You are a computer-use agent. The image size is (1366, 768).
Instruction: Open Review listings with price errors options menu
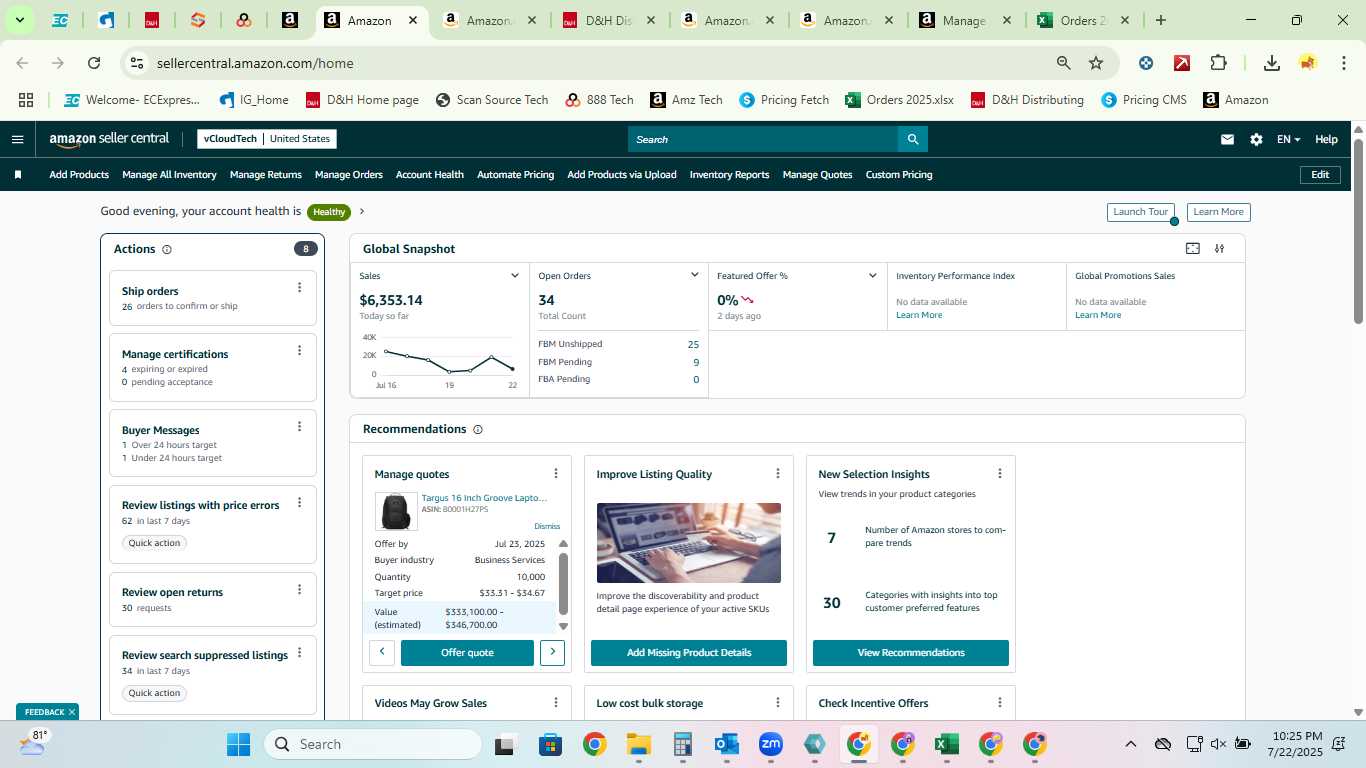[299, 502]
